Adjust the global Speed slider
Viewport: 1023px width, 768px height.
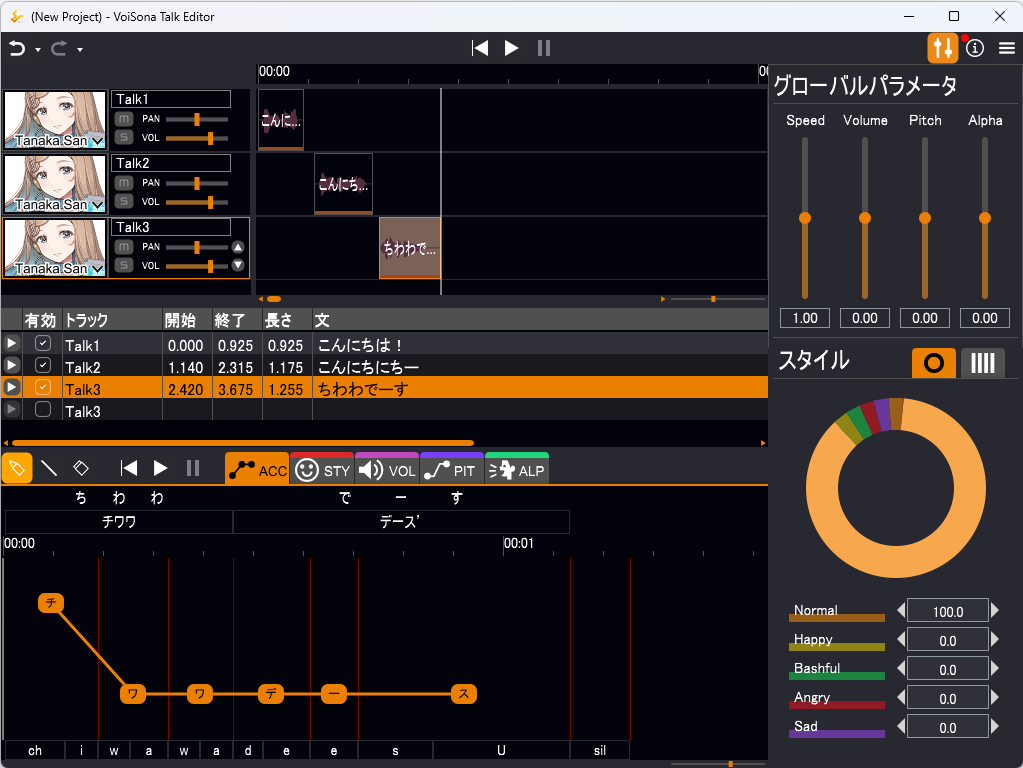coord(805,218)
